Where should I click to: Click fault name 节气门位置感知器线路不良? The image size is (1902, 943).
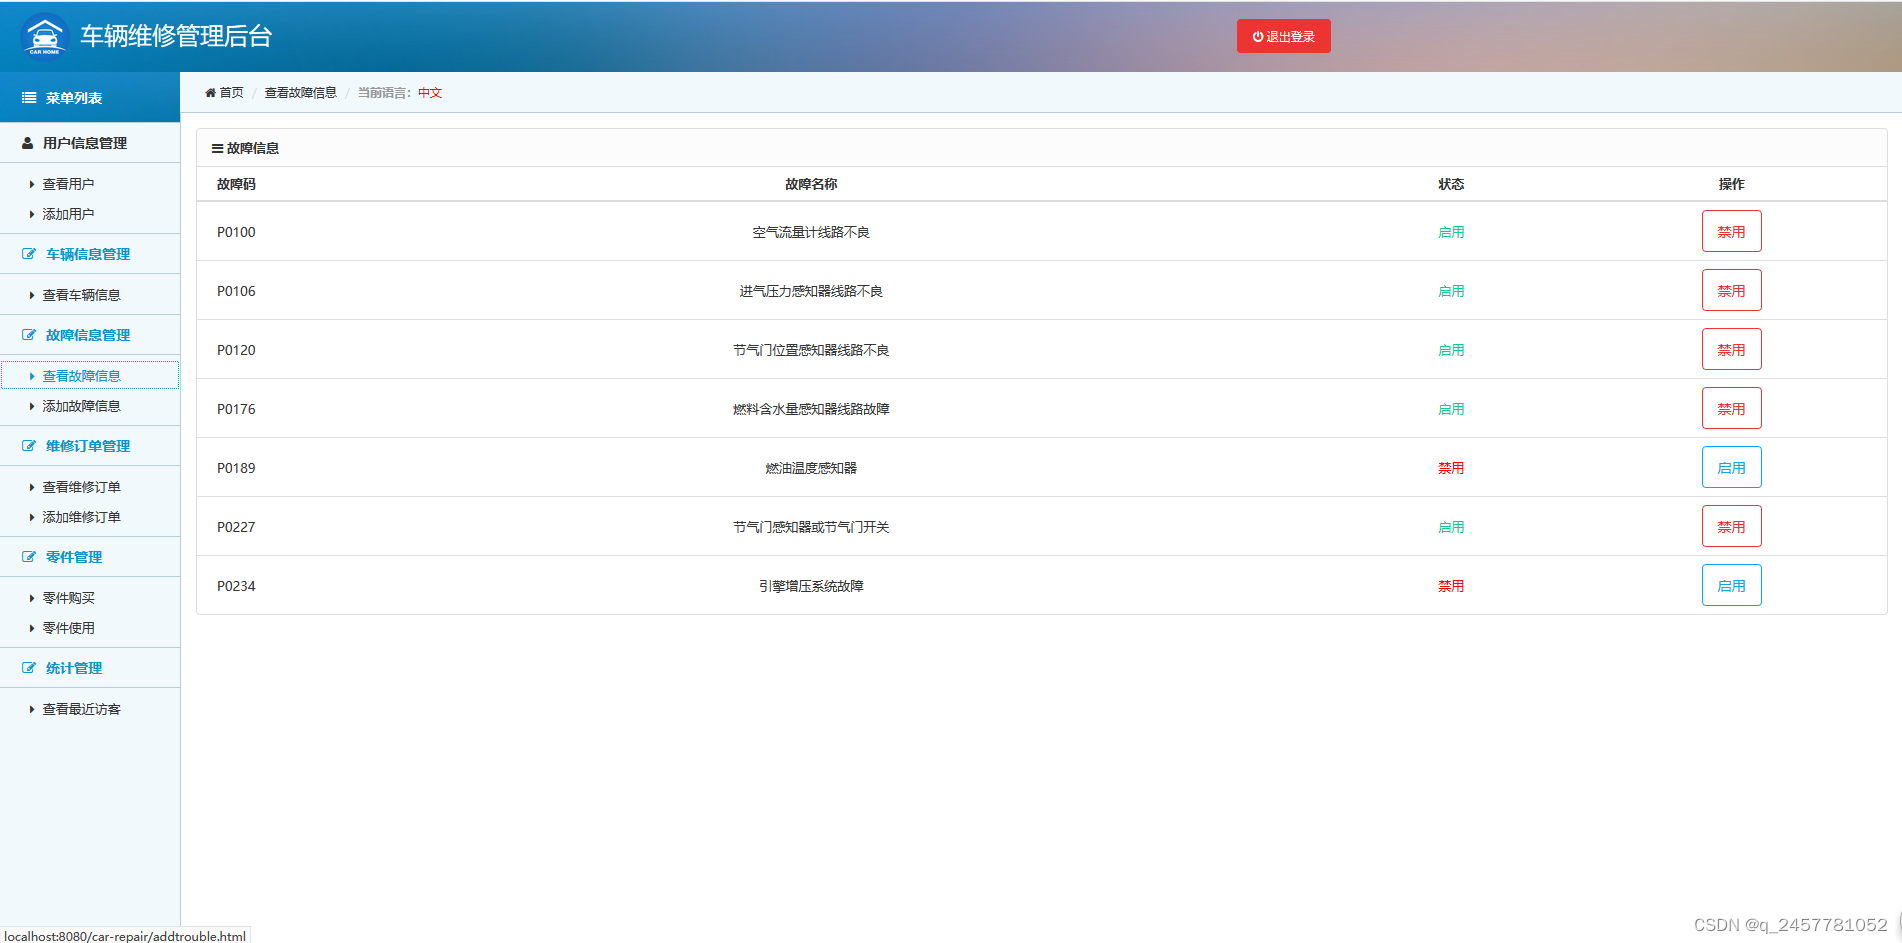(x=811, y=350)
